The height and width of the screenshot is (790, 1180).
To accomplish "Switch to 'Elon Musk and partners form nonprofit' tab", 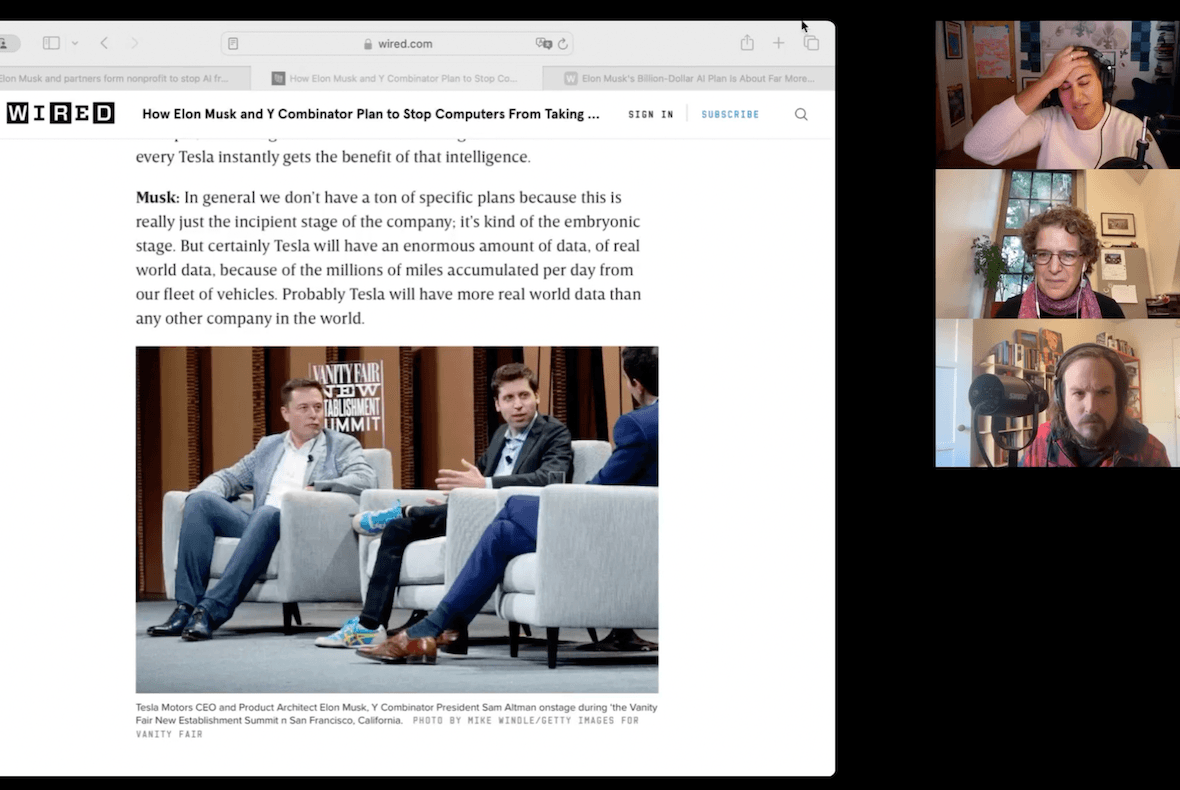I will 124,78.
